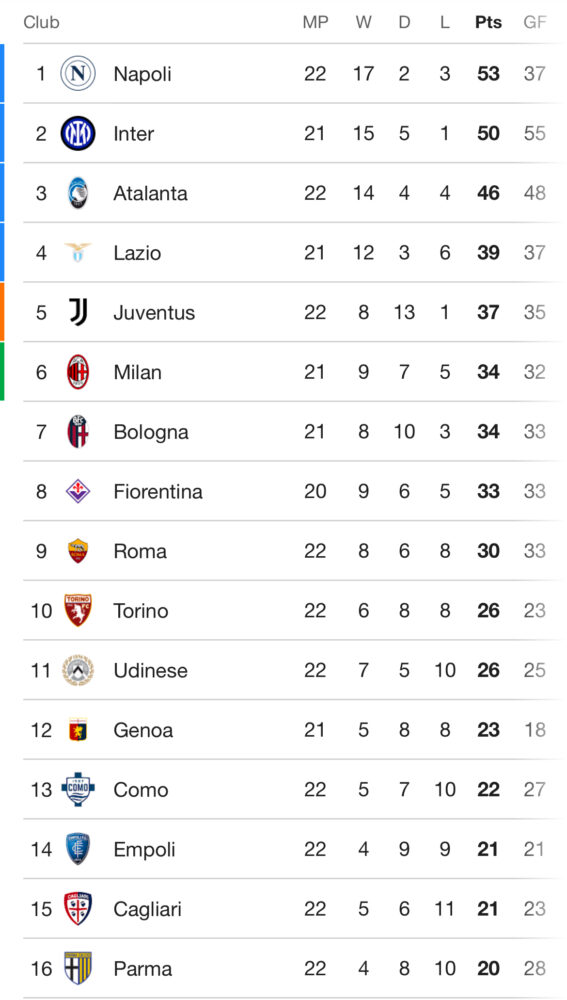Select the Parma shield crest
This screenshot has height=1000, width=567.
(78, 968)
